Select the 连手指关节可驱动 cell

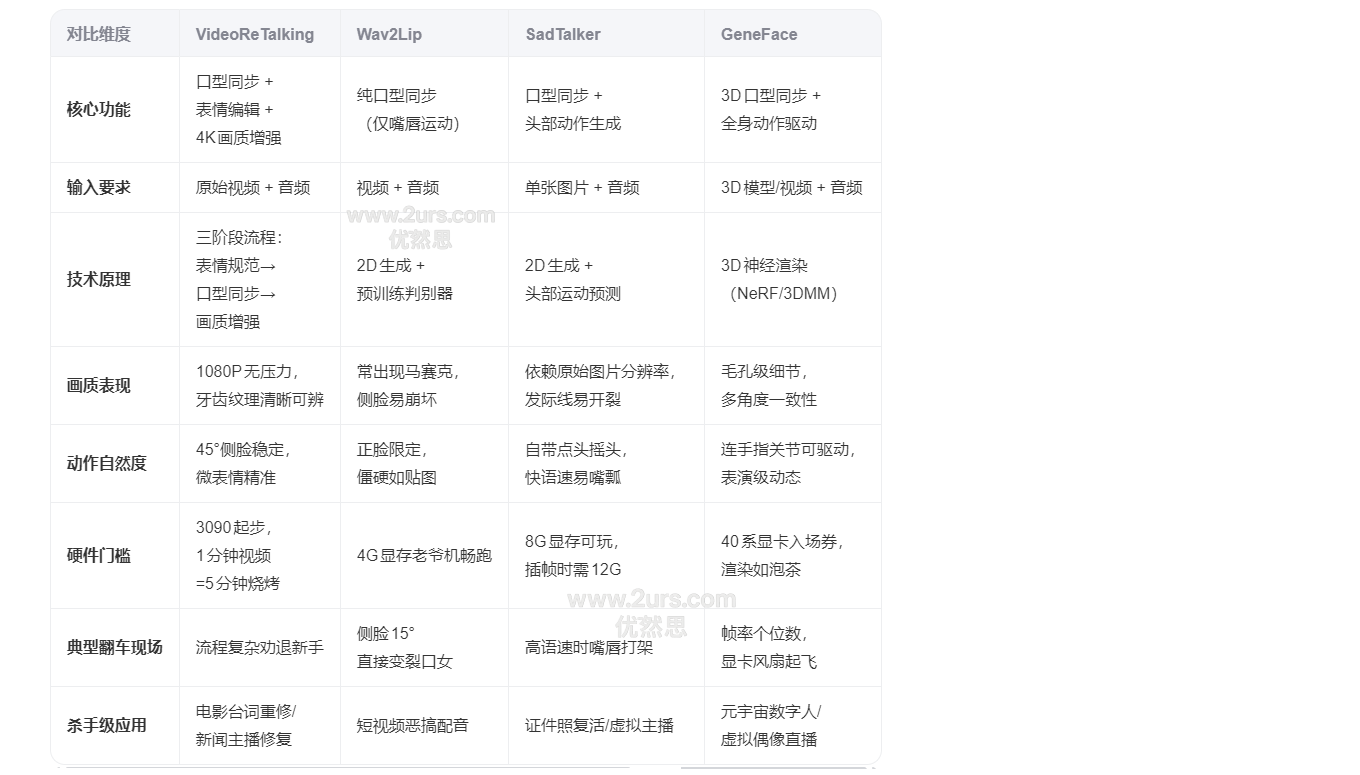pyautogui.click(x=792, y=464)
